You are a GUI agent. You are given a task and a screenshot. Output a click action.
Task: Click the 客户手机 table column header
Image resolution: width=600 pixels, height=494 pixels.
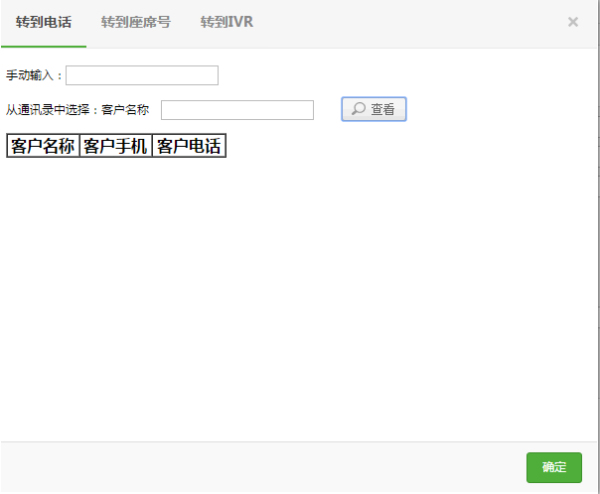[x=115, y=146]
